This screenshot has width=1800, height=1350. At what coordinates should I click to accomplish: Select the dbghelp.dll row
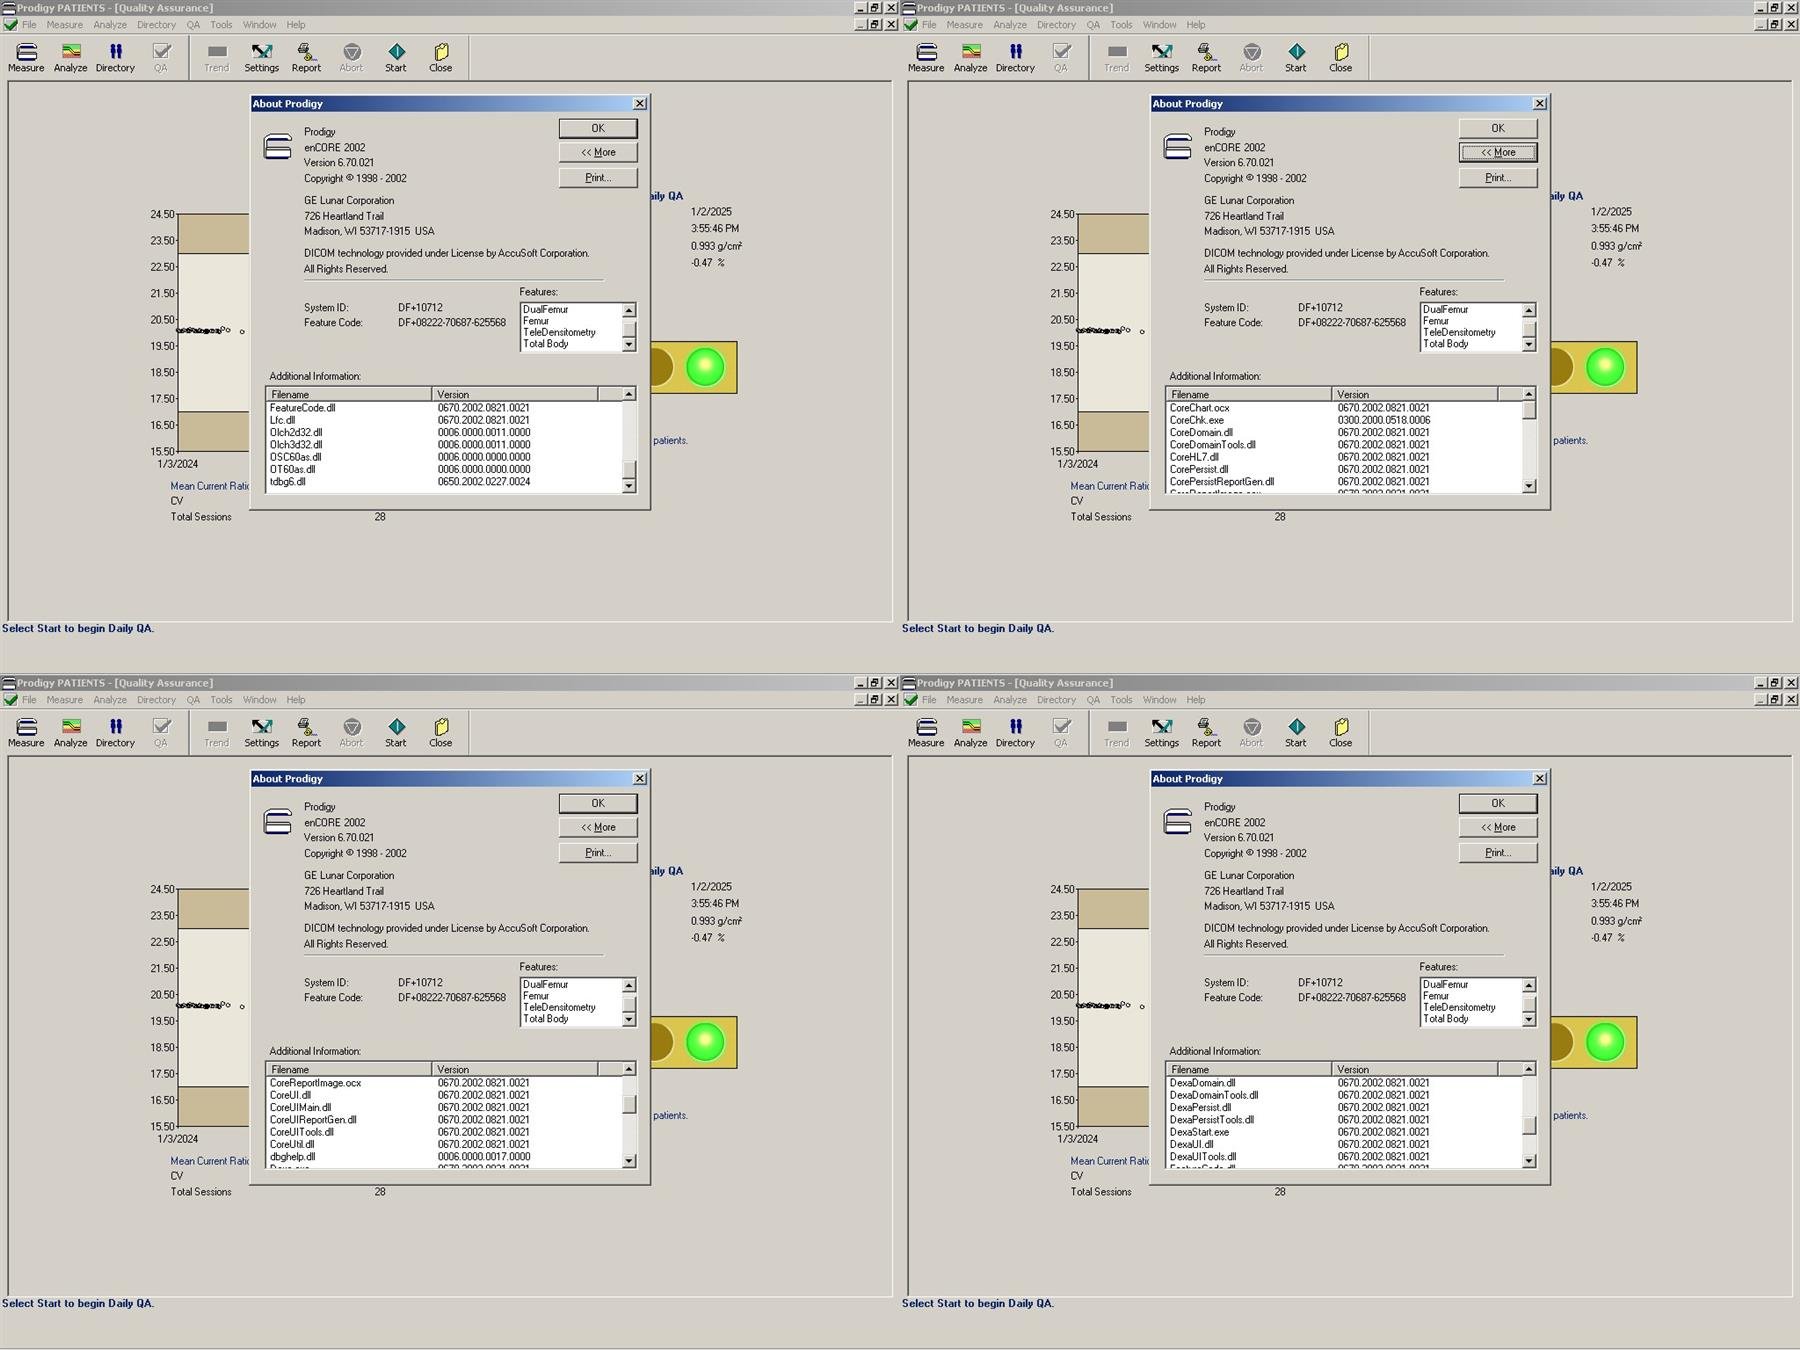444,1156
